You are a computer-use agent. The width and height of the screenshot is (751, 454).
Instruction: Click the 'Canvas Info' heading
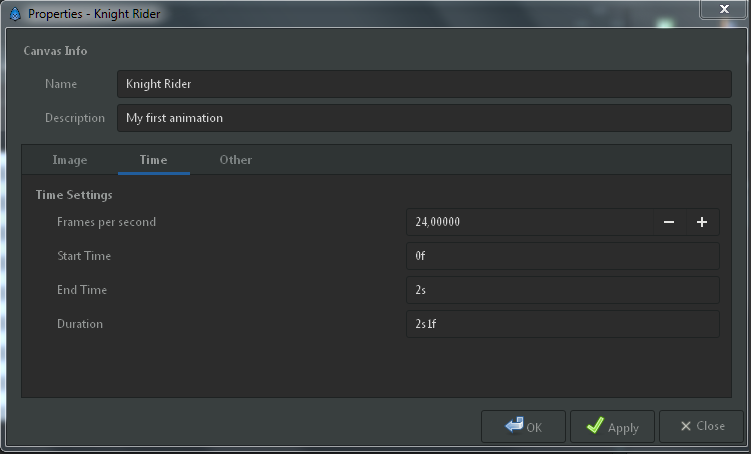[55, 51]
